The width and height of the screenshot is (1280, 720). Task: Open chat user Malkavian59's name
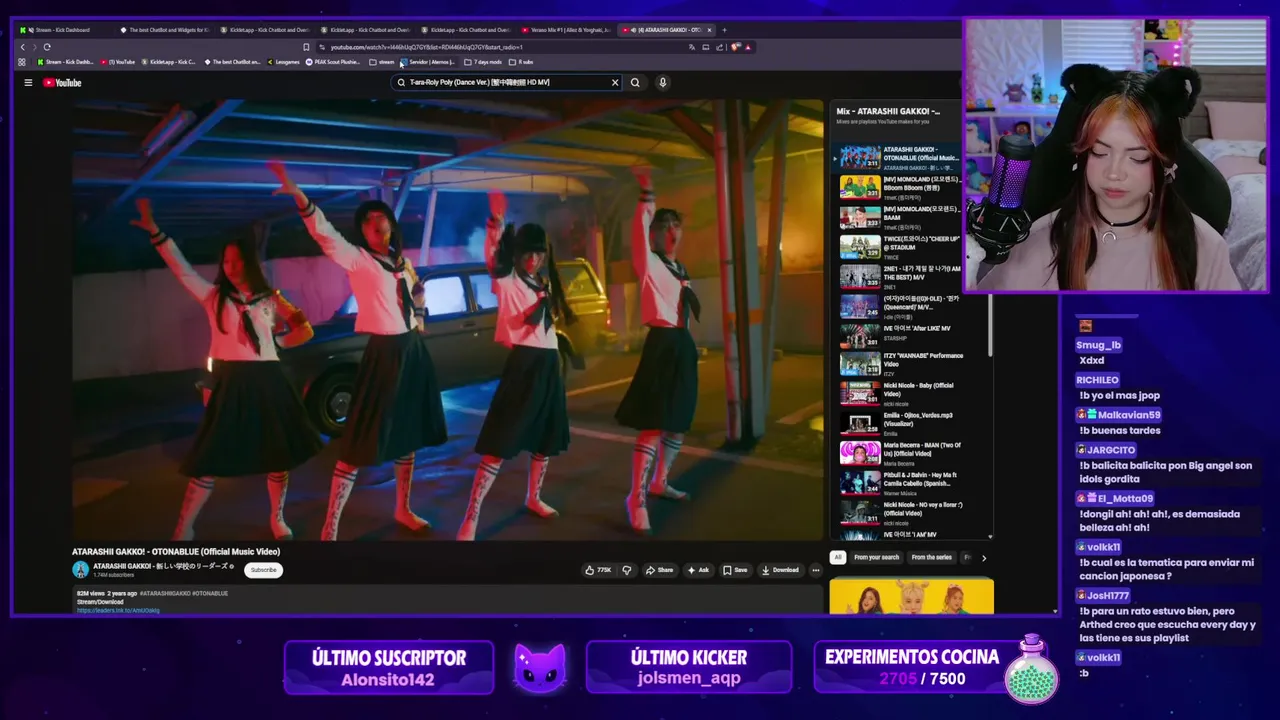[x=1129, y=415]
